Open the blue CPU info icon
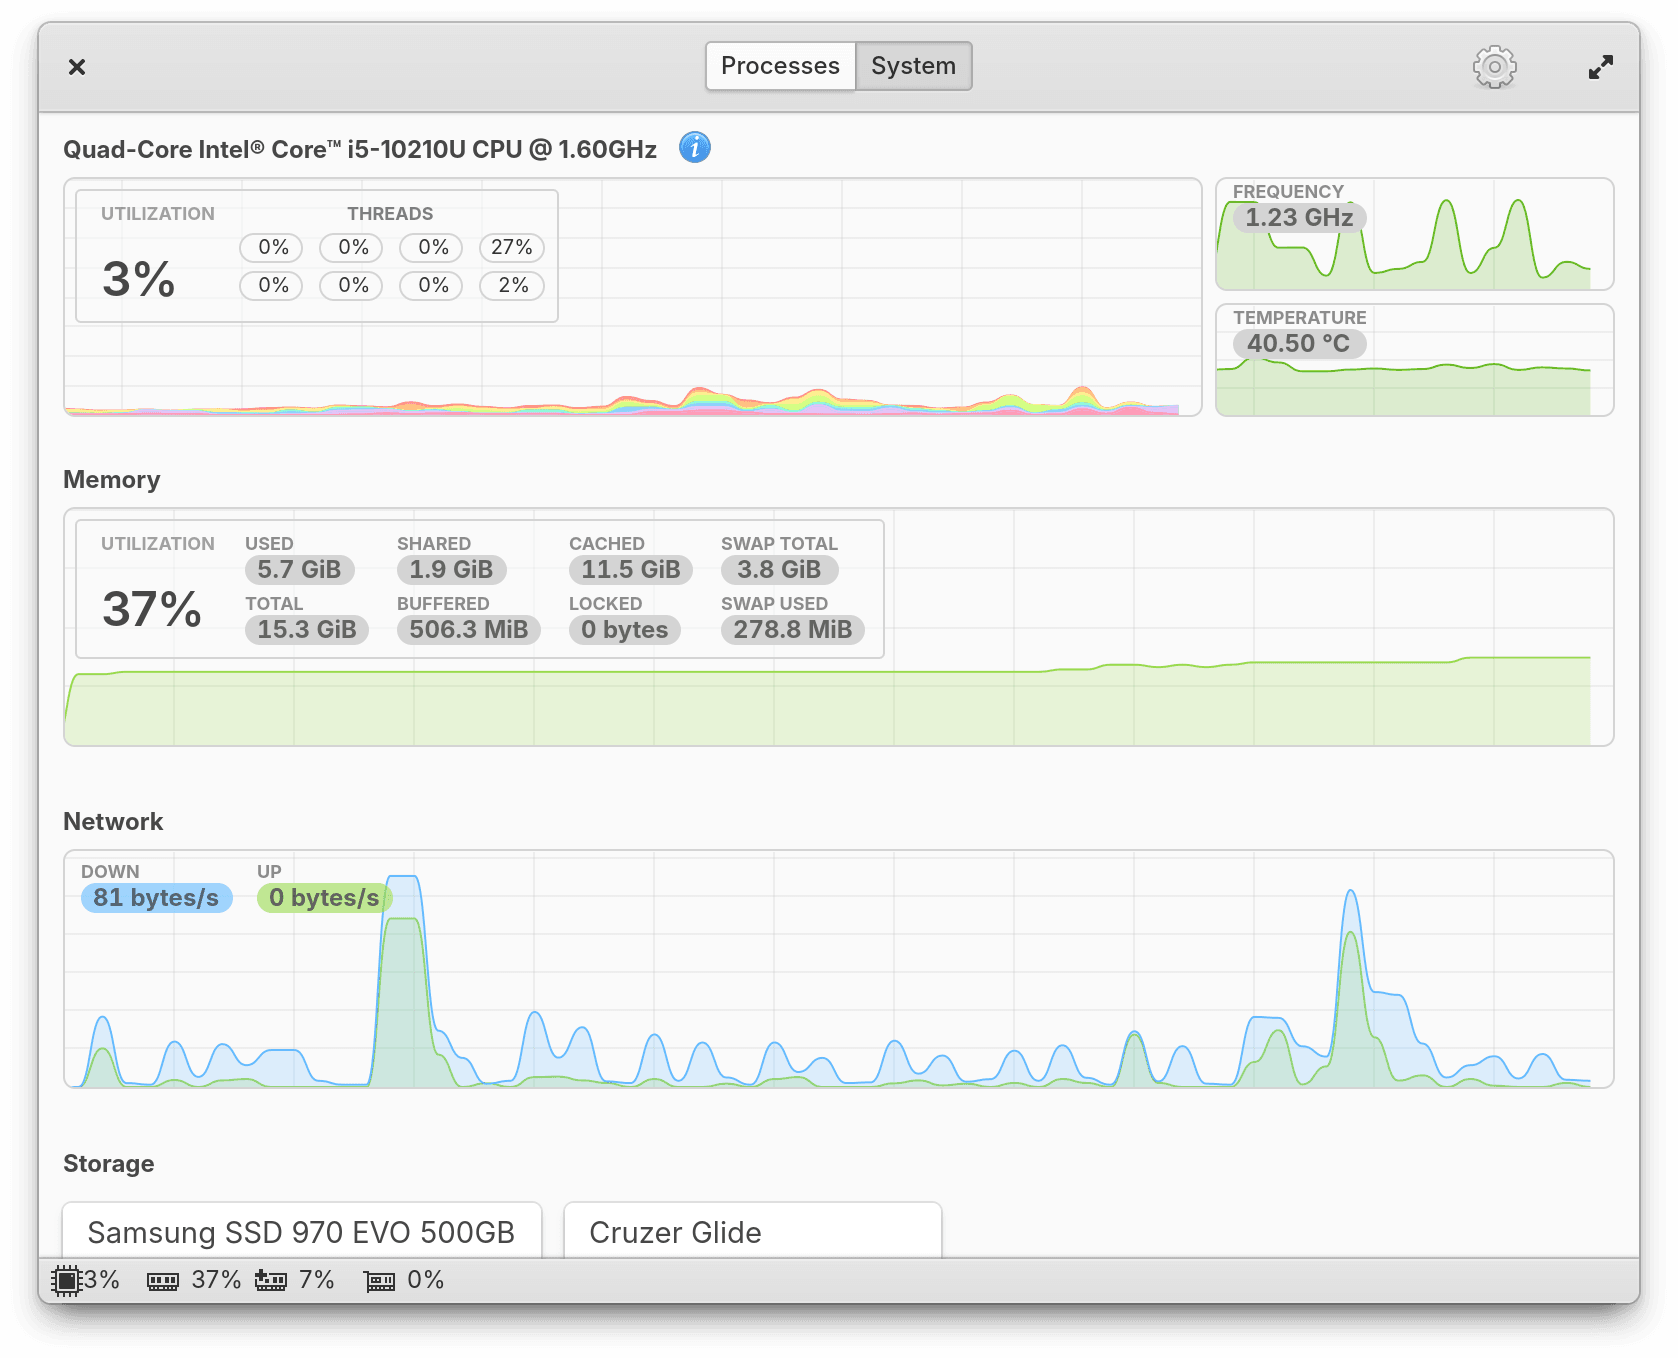 [x=694, y=148]
